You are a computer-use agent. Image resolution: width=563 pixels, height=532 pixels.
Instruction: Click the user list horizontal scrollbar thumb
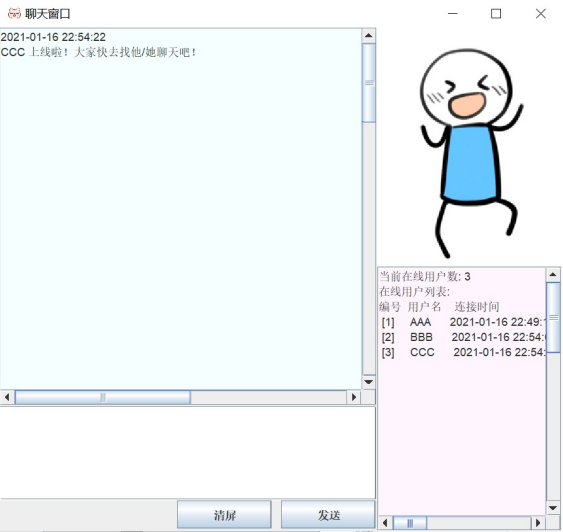(x=410, y=523)
